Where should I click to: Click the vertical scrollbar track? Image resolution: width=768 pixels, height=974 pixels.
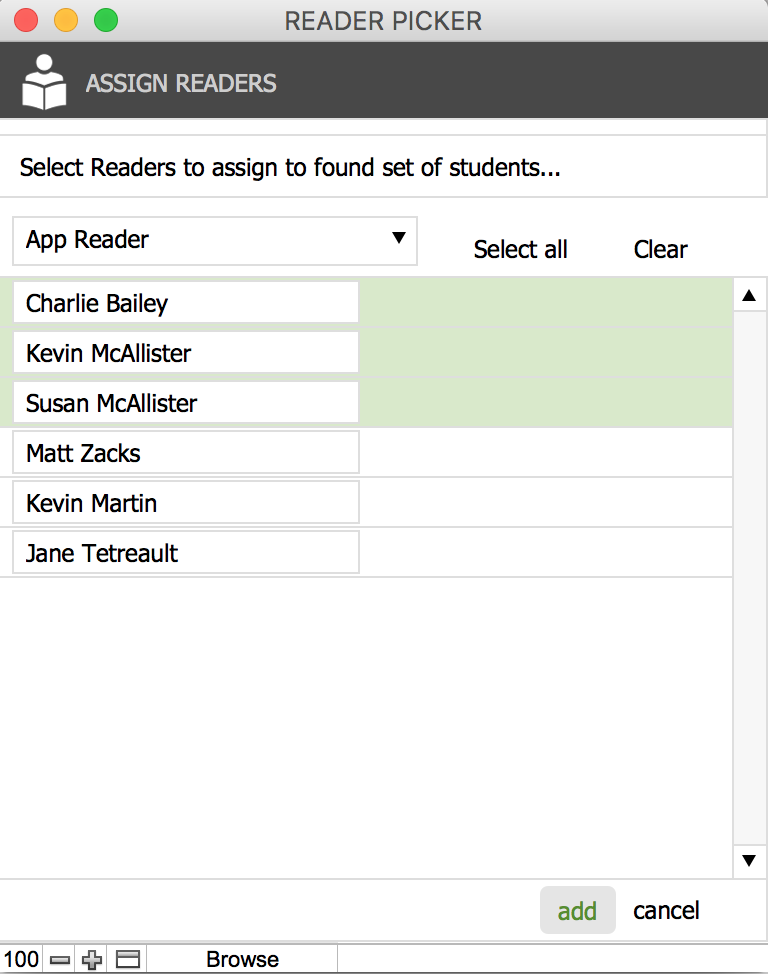coord(749,580)
